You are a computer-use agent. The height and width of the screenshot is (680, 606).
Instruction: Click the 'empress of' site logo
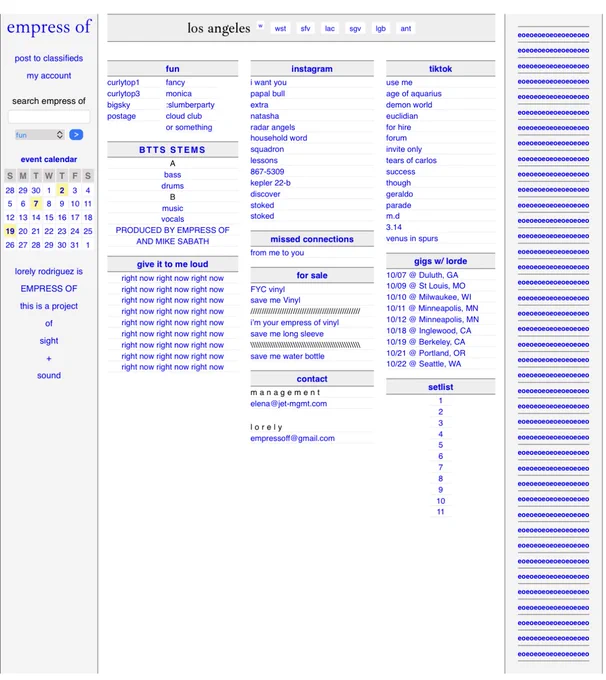tap(49, 27)
